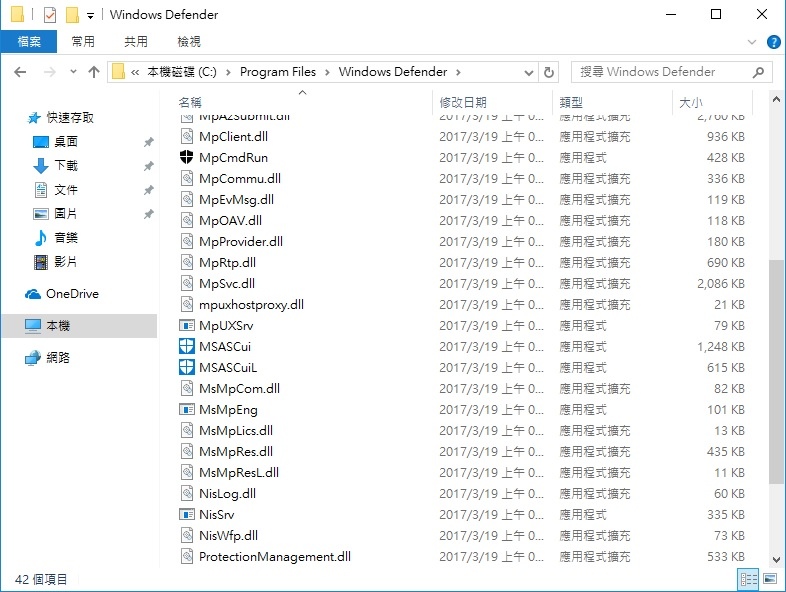Open the 檔案 (File) menu tab
The image size is (786, 592).
pos(29,42)
